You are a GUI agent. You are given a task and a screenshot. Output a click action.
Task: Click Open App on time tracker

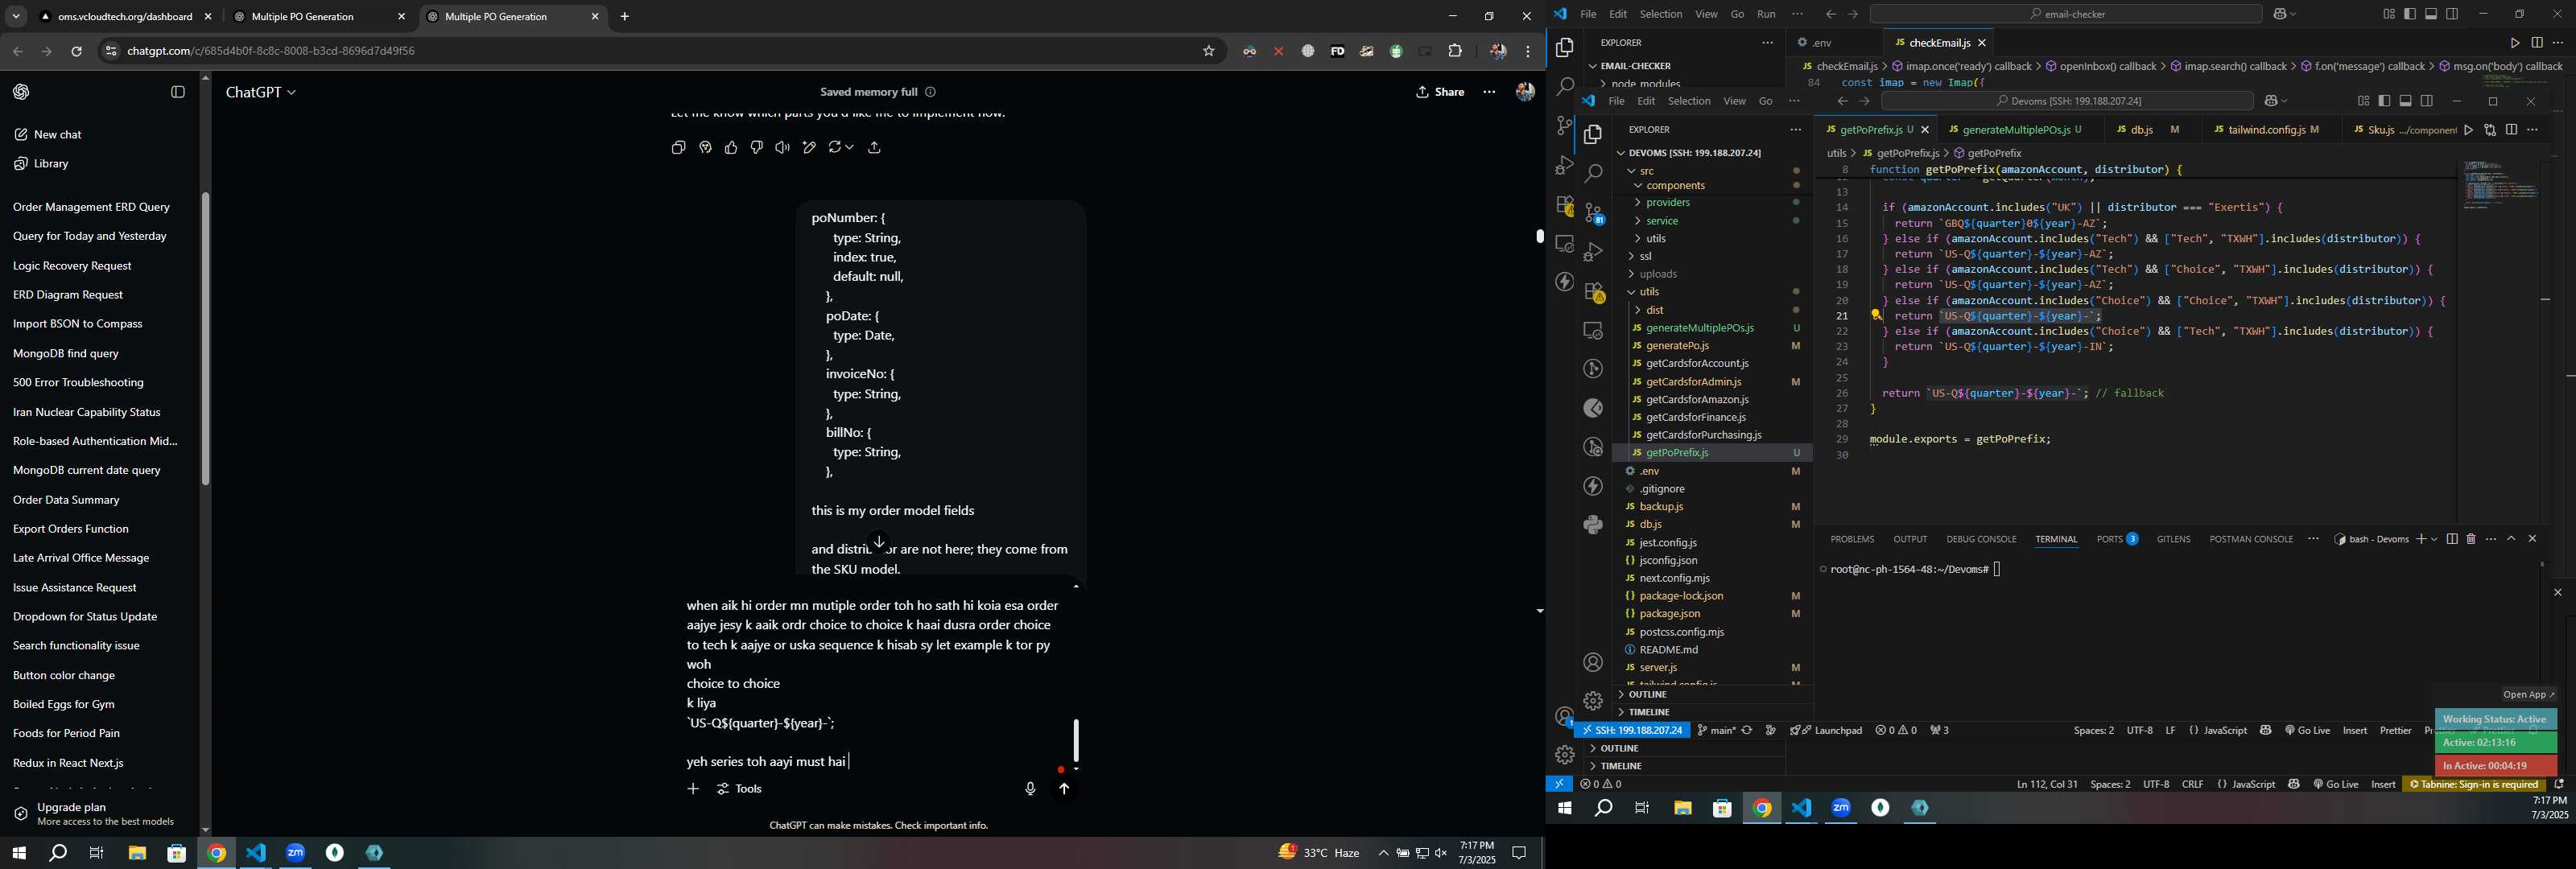click(x=2528, y=695)
